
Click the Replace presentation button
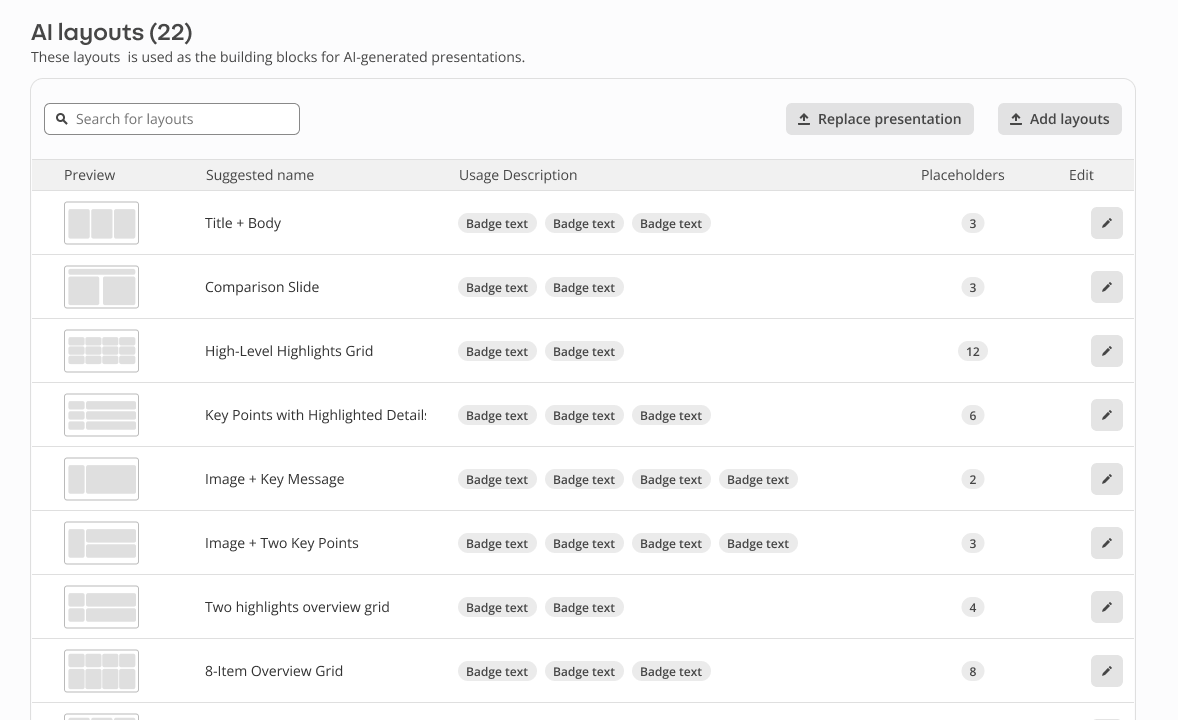880,119
